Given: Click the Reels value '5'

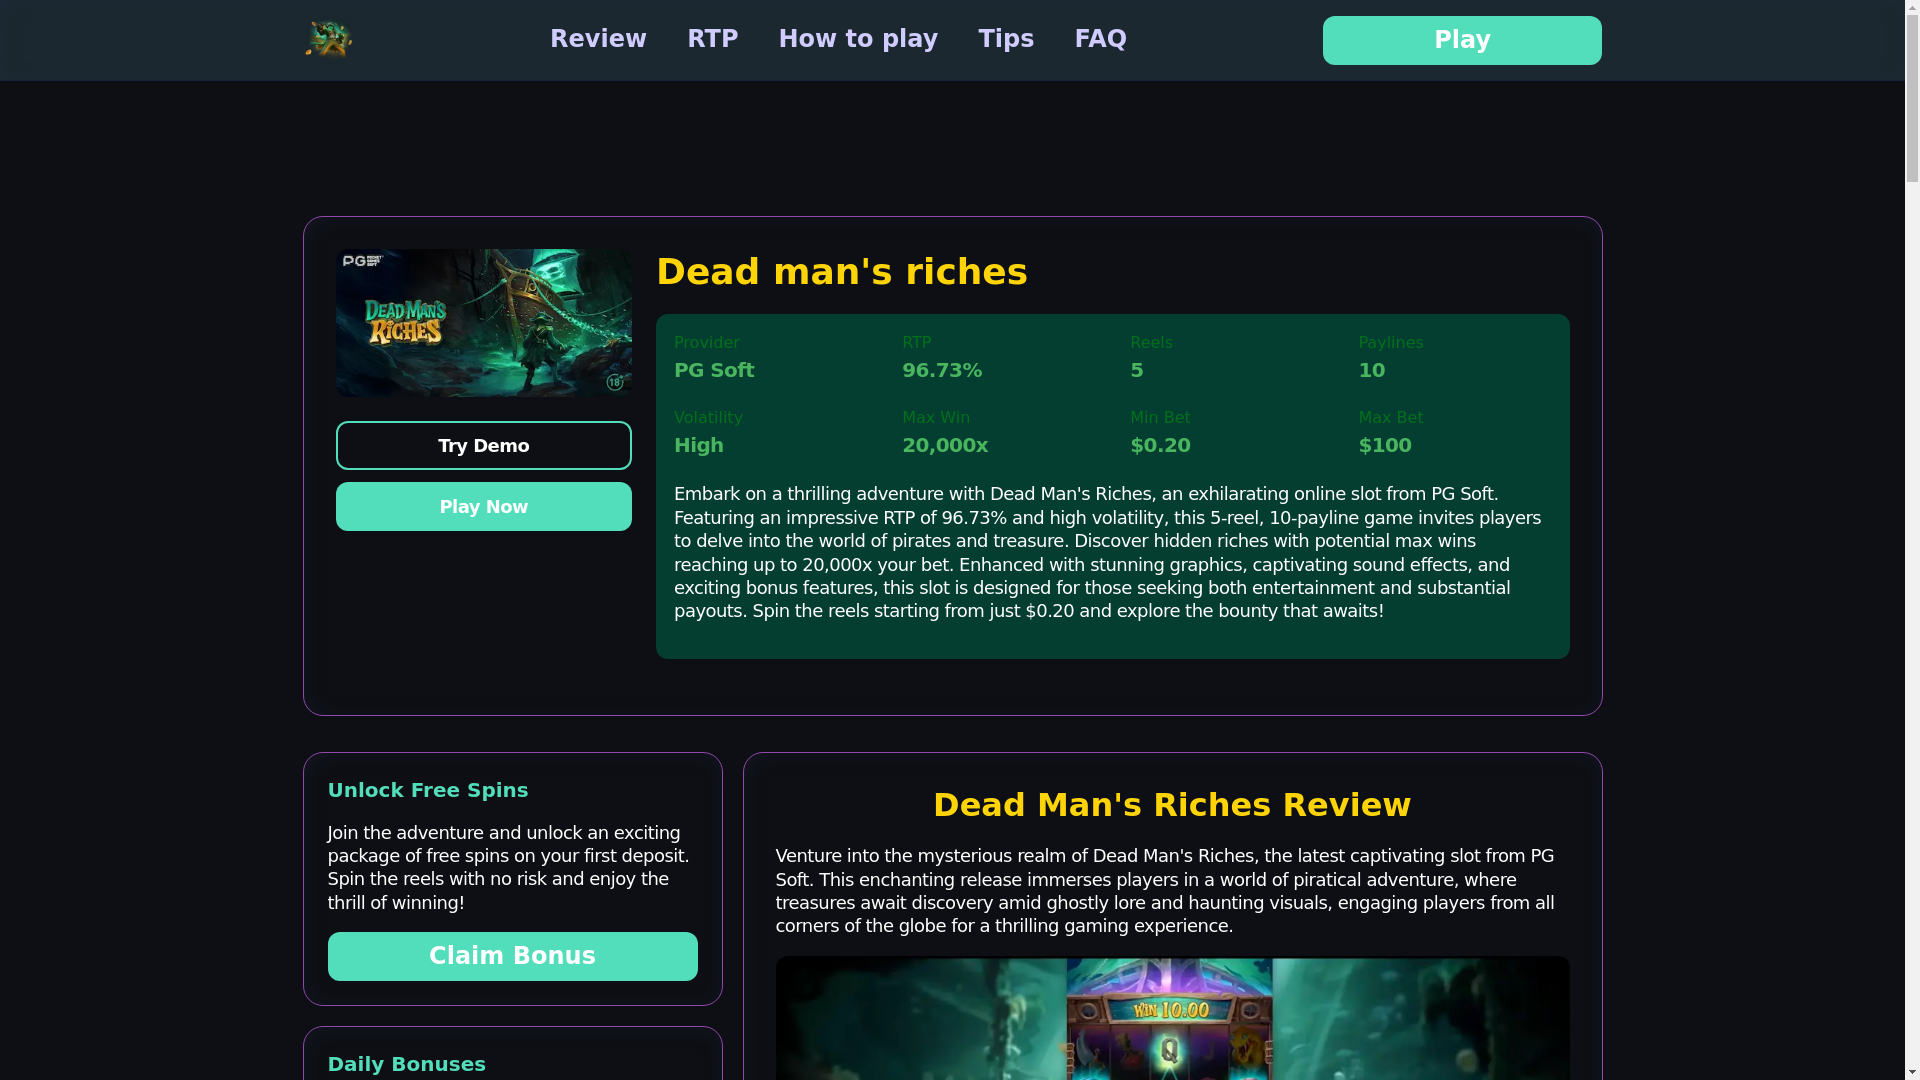Looking at the screenshot, I should click(1137, 370).
